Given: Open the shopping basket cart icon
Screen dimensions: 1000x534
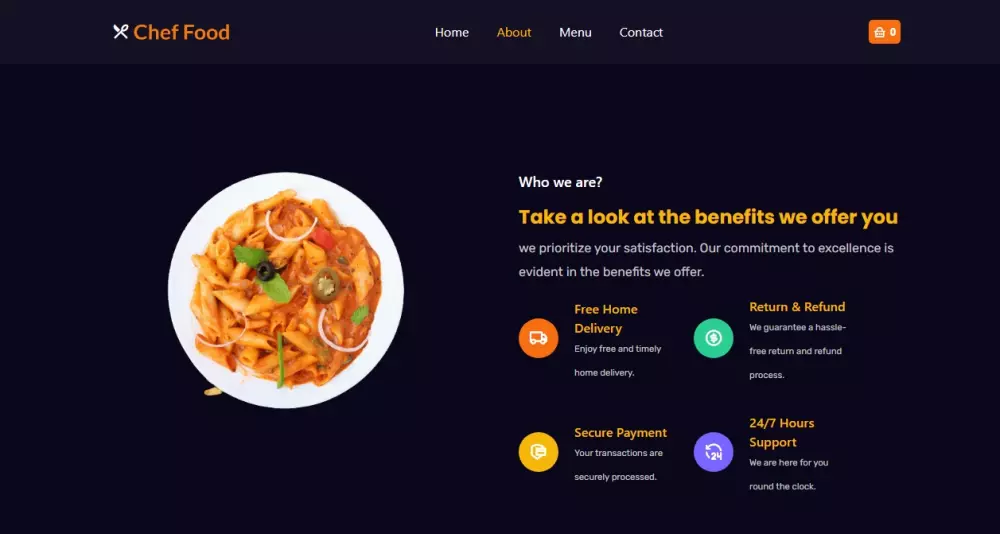Looking at the screenshot, I should [879, 33].
